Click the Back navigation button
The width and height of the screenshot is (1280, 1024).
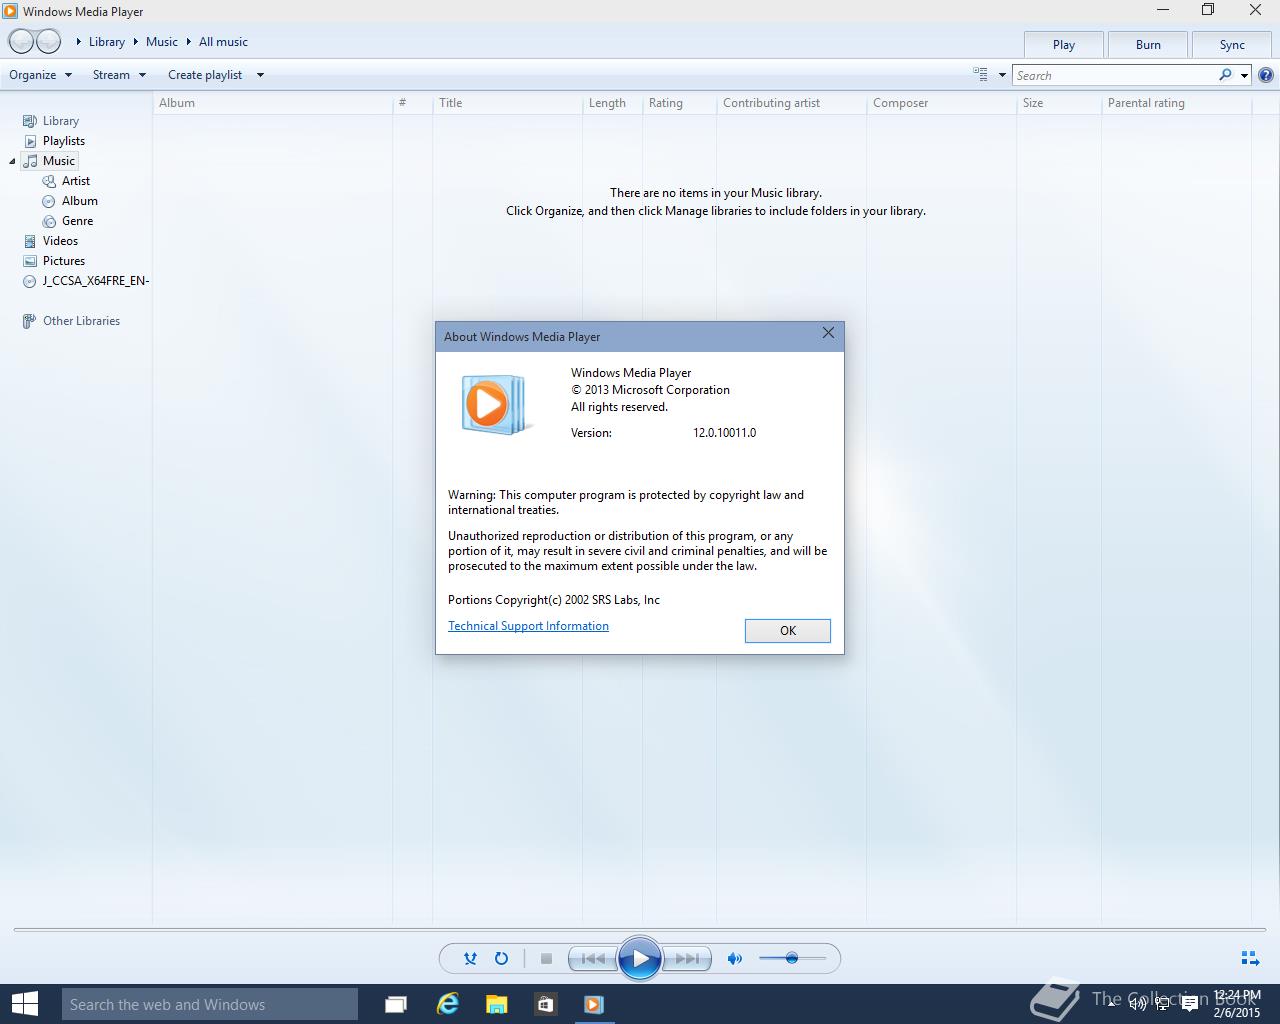pos(21,41)
